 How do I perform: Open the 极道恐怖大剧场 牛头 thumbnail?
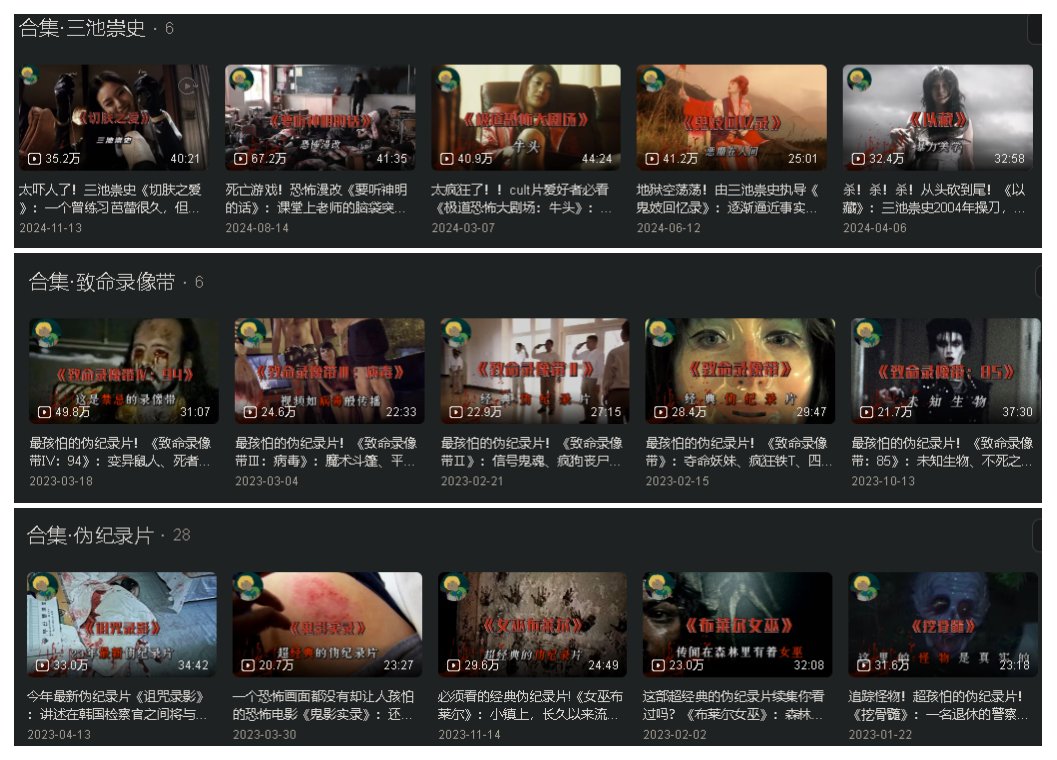[526, 117]
